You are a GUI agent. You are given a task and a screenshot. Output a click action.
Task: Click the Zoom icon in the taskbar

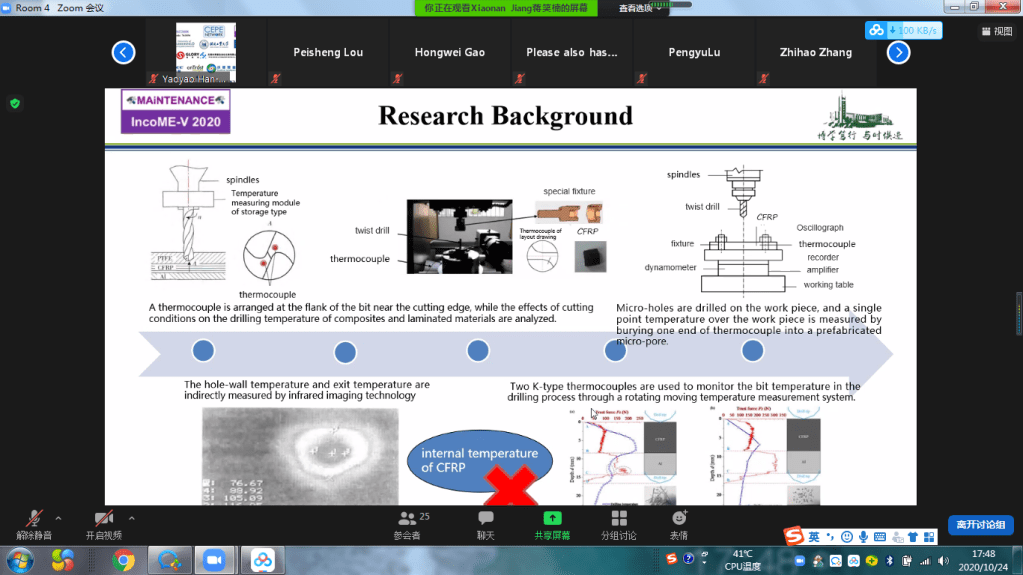(x=212, y=559)
